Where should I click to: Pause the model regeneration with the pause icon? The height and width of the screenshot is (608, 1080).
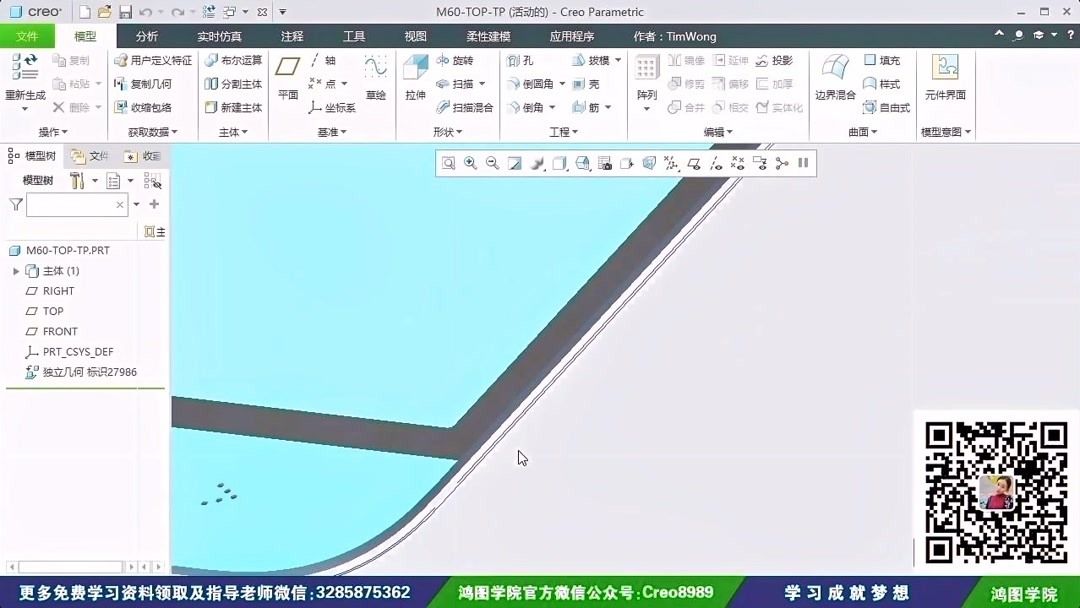click(803, 163)
